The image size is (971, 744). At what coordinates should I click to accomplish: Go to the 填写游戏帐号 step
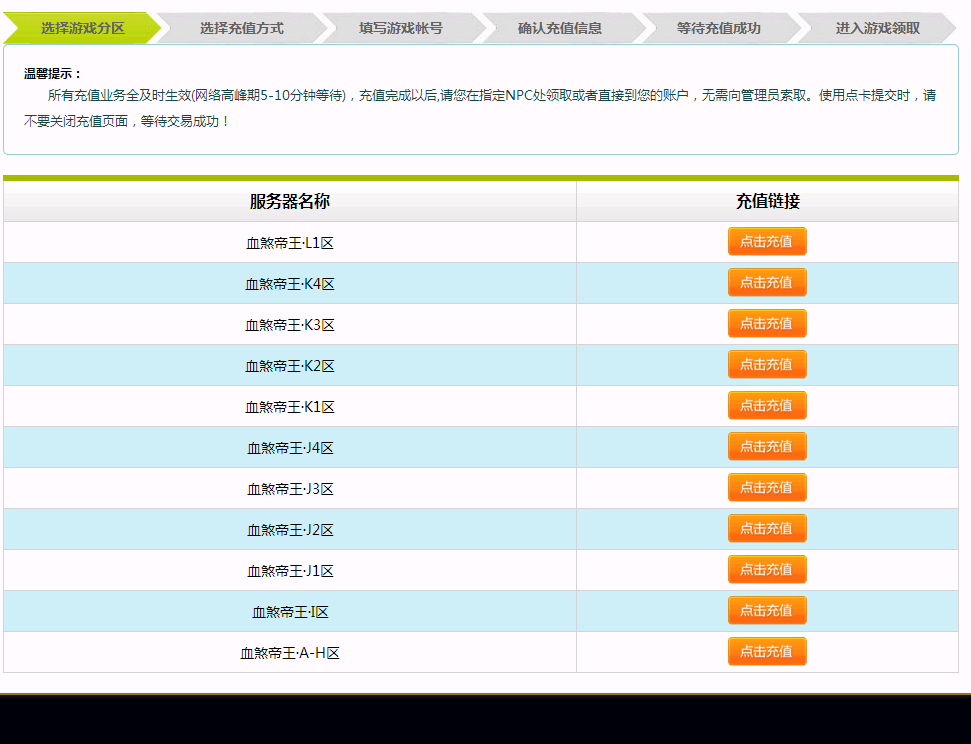tap(401, 28)
